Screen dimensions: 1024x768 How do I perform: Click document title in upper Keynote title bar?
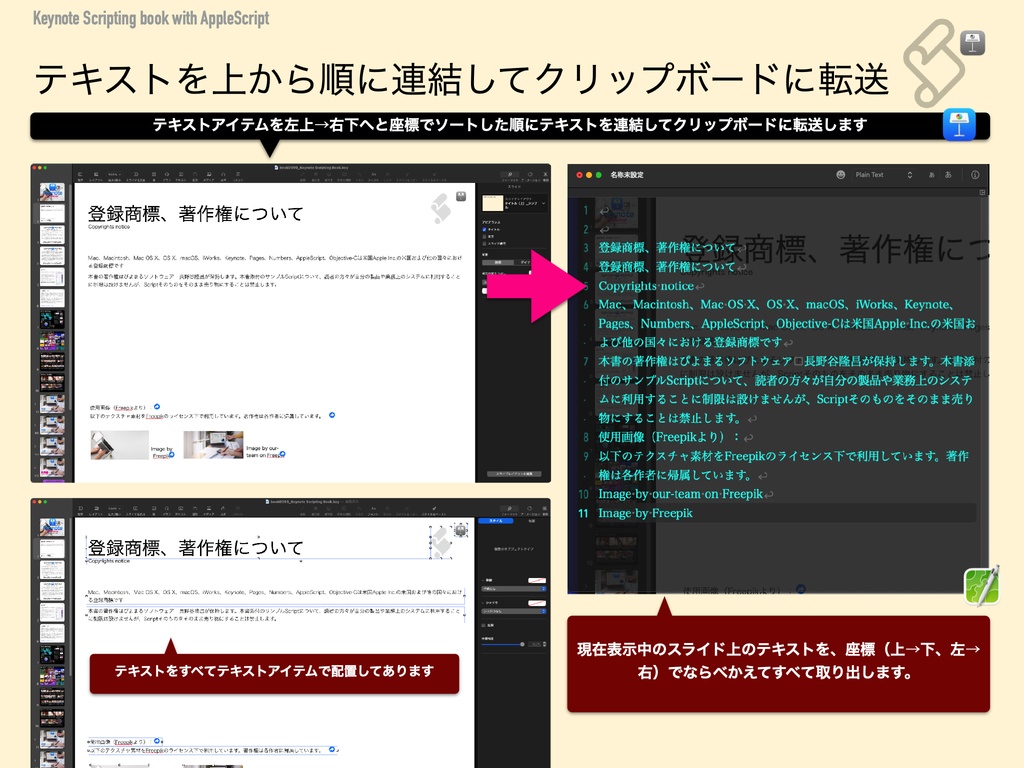313,167
